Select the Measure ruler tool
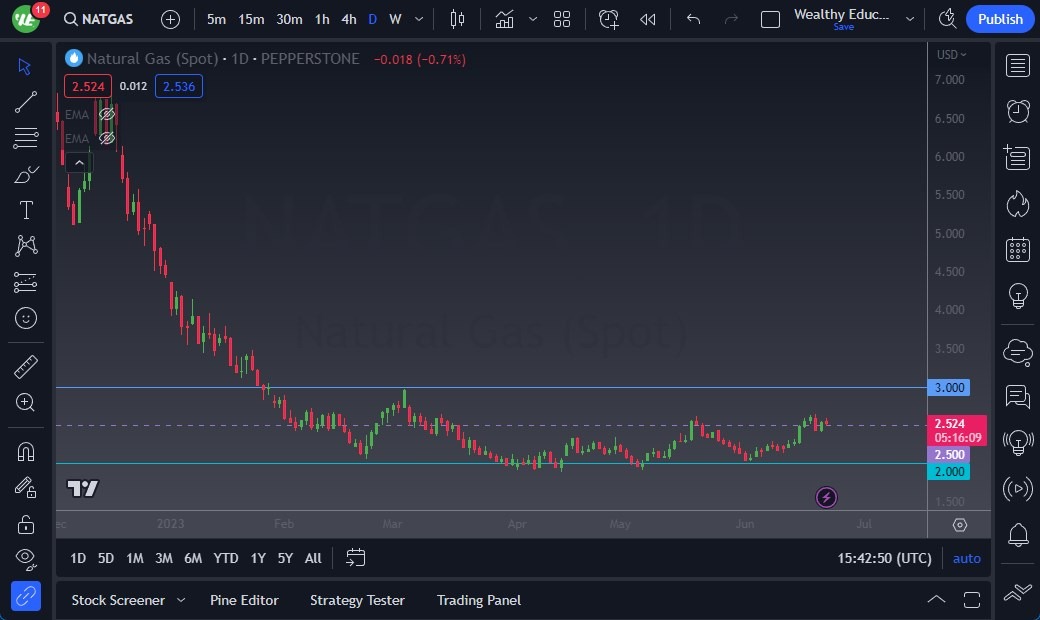This screenshot has height=620, width=1040. 25,367
